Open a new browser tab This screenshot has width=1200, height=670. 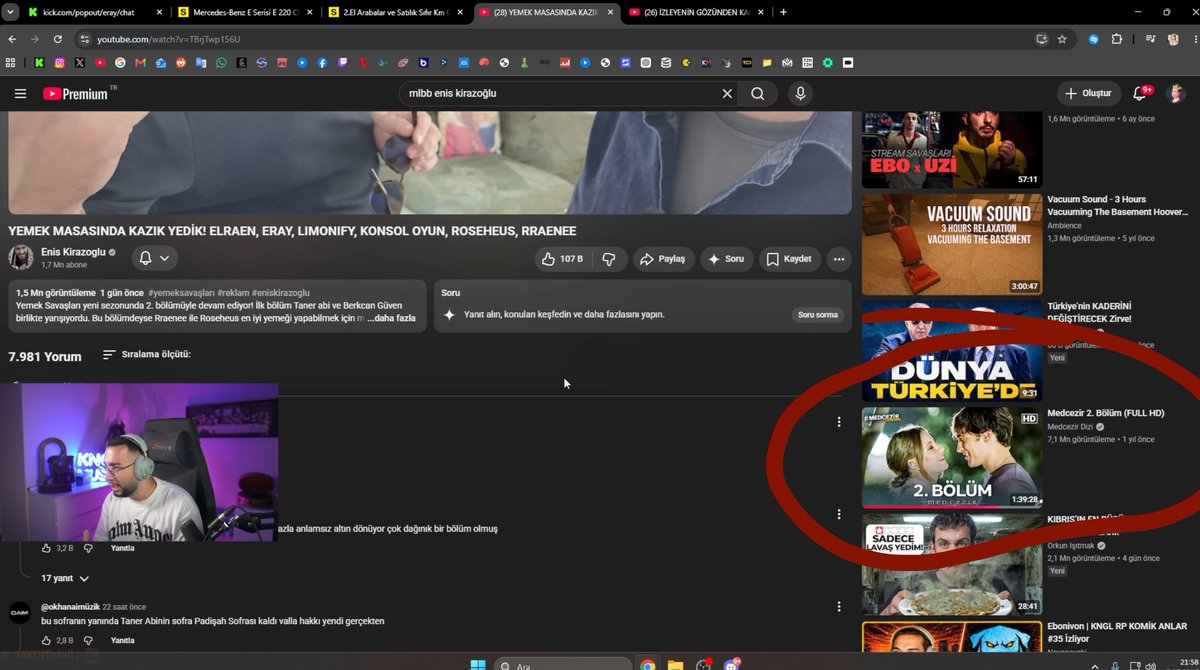click(783, 12)
